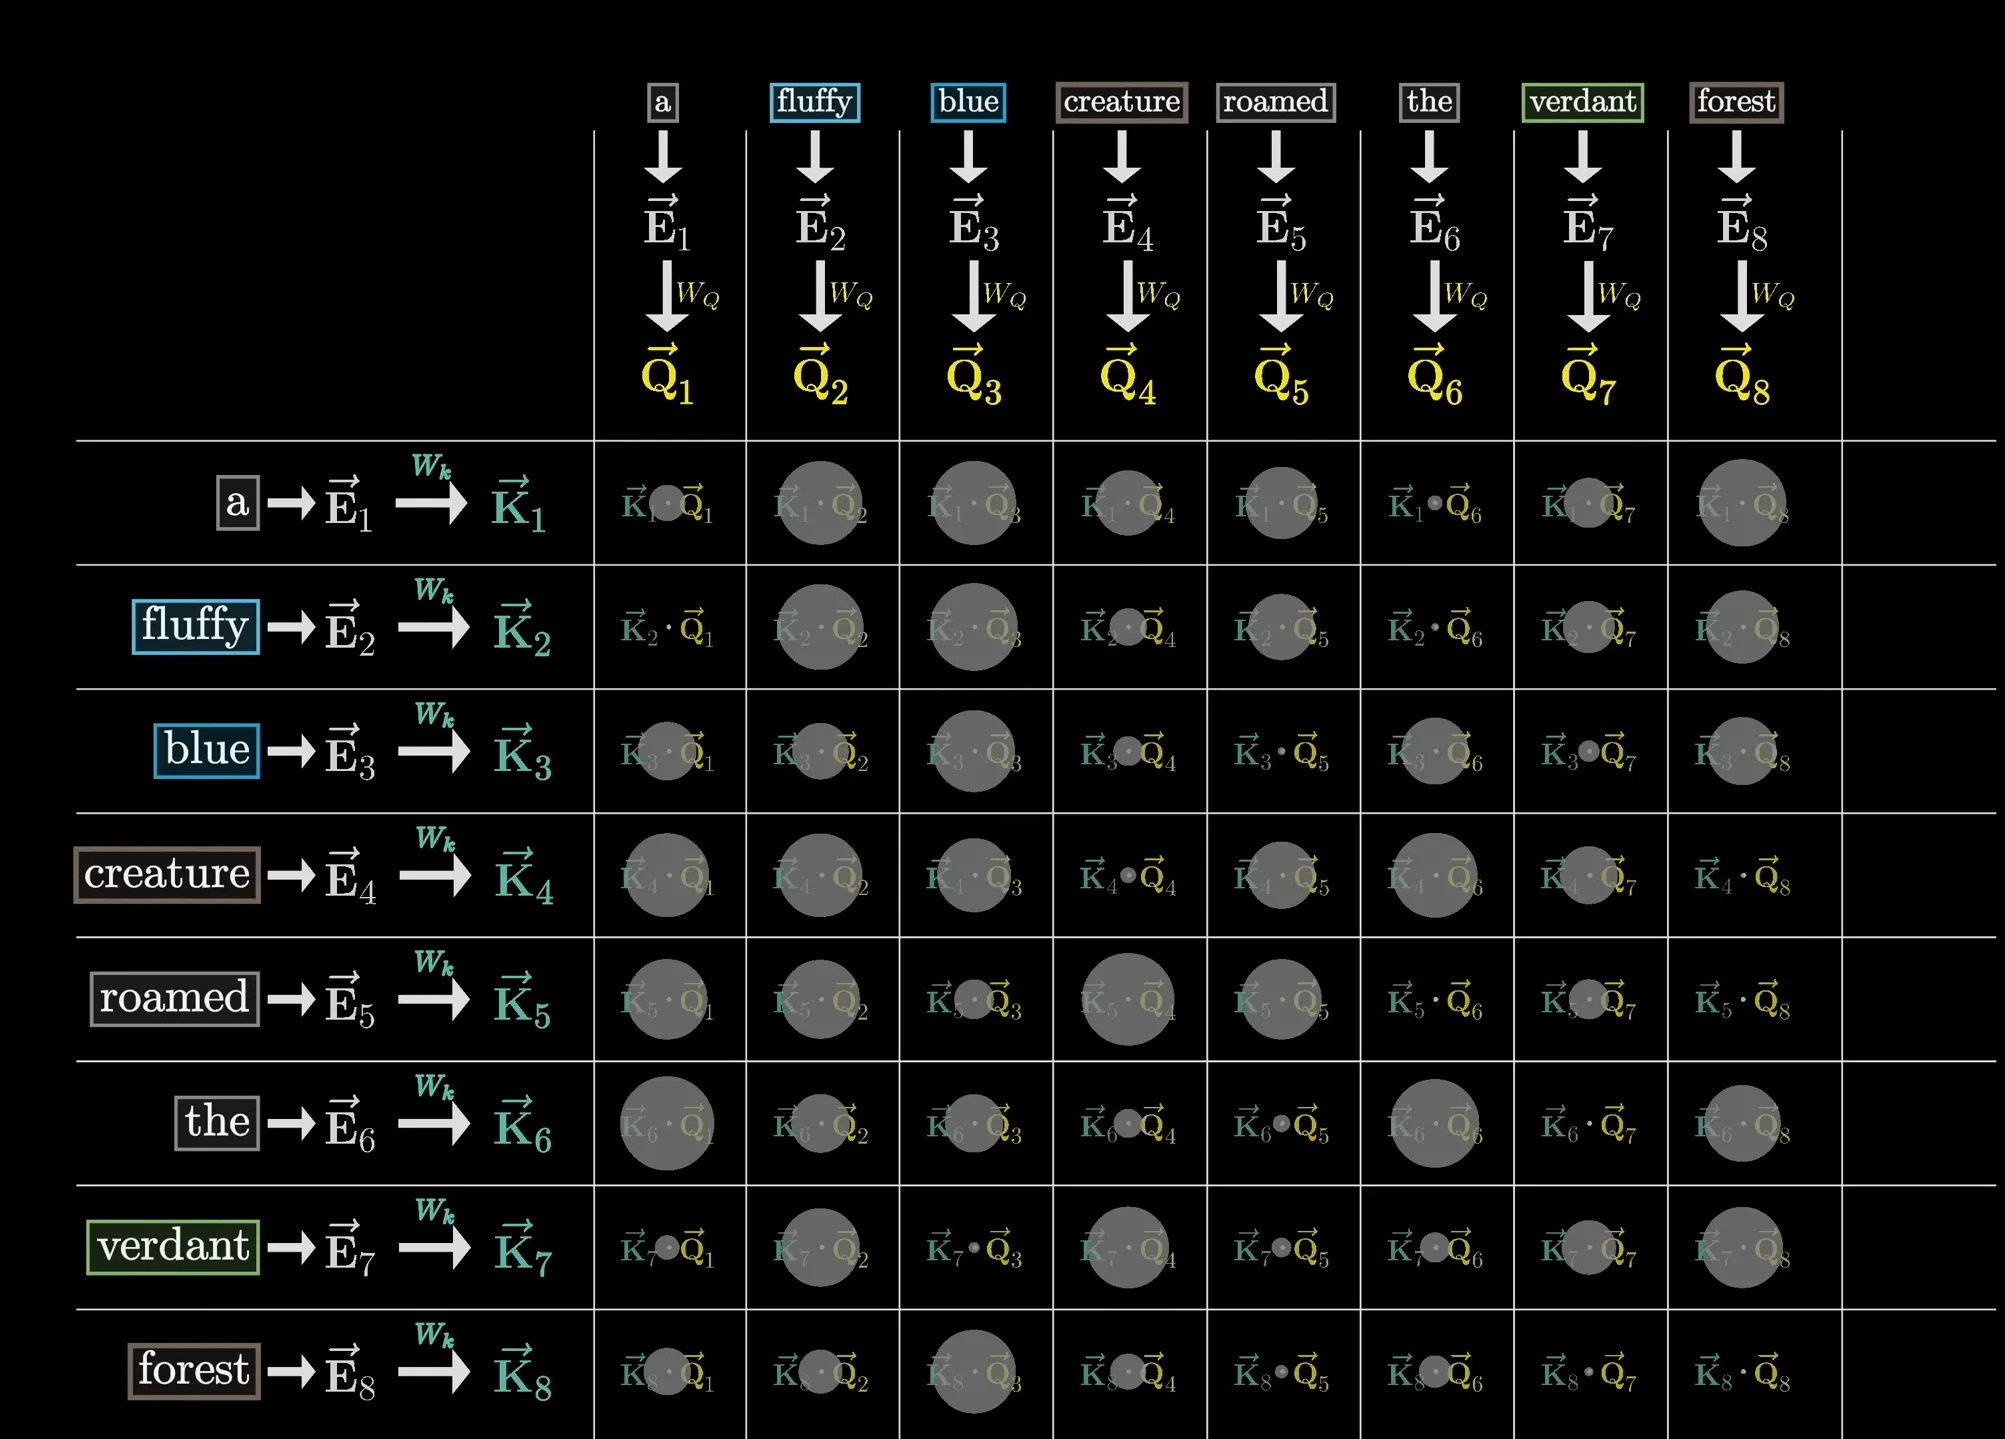Click the W_Q label above Q7
2005x1439 pixels.
[x=1619, y=295]
